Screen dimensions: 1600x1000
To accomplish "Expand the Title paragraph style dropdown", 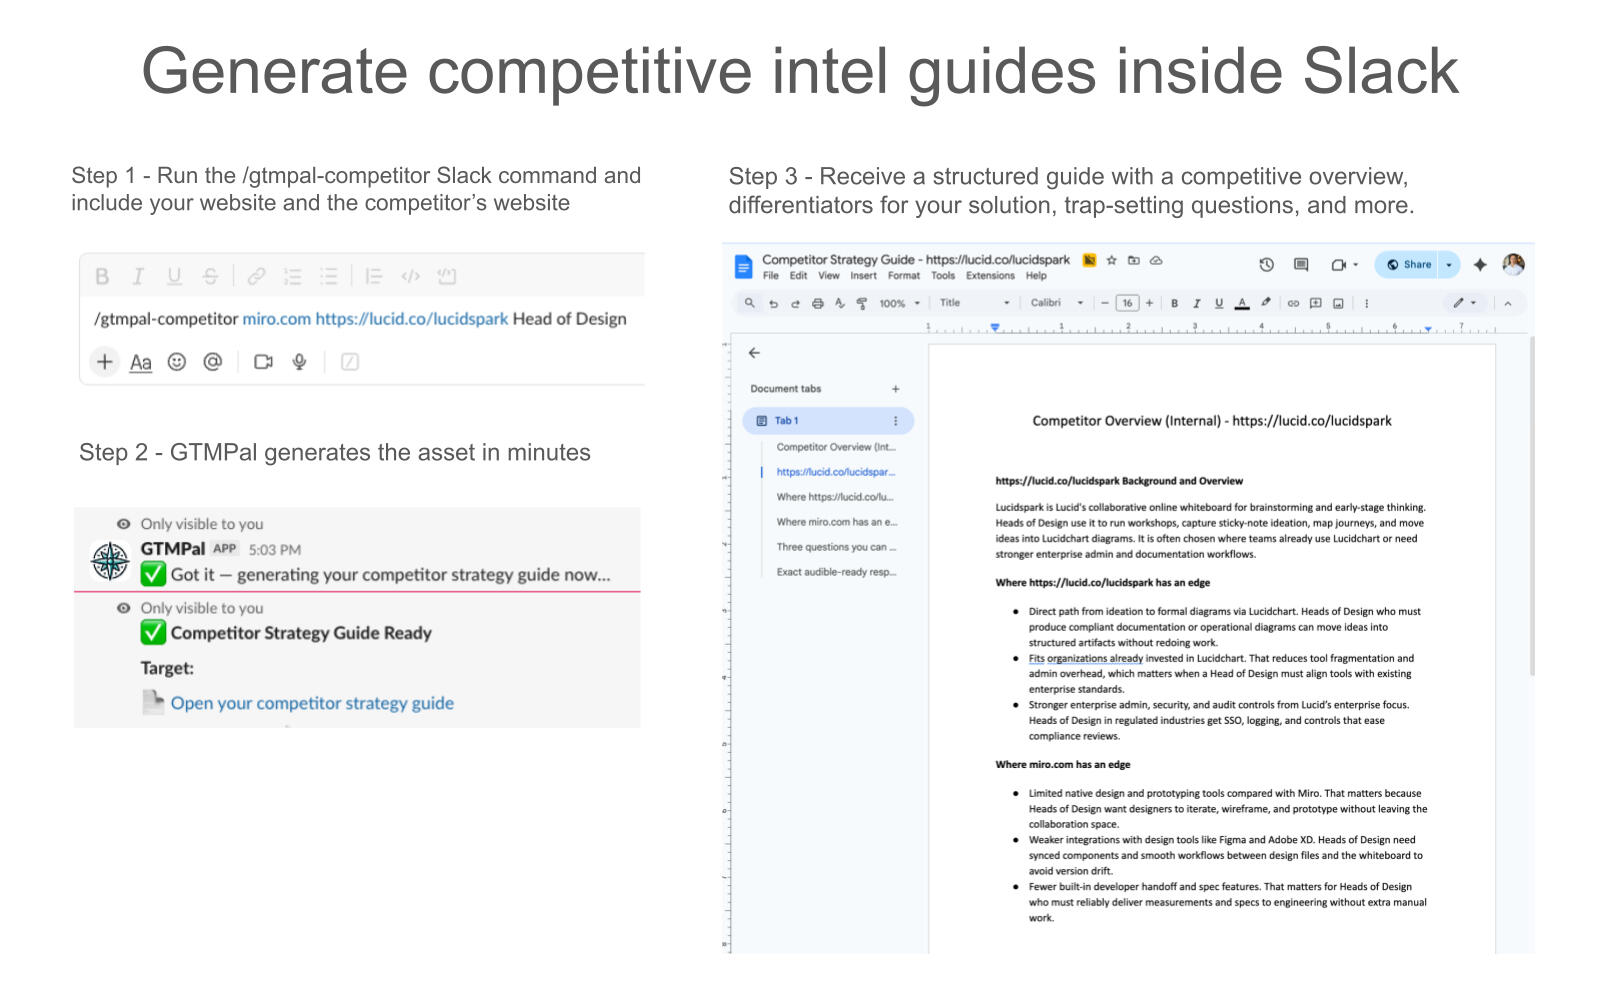I will [x=974, y=303].
